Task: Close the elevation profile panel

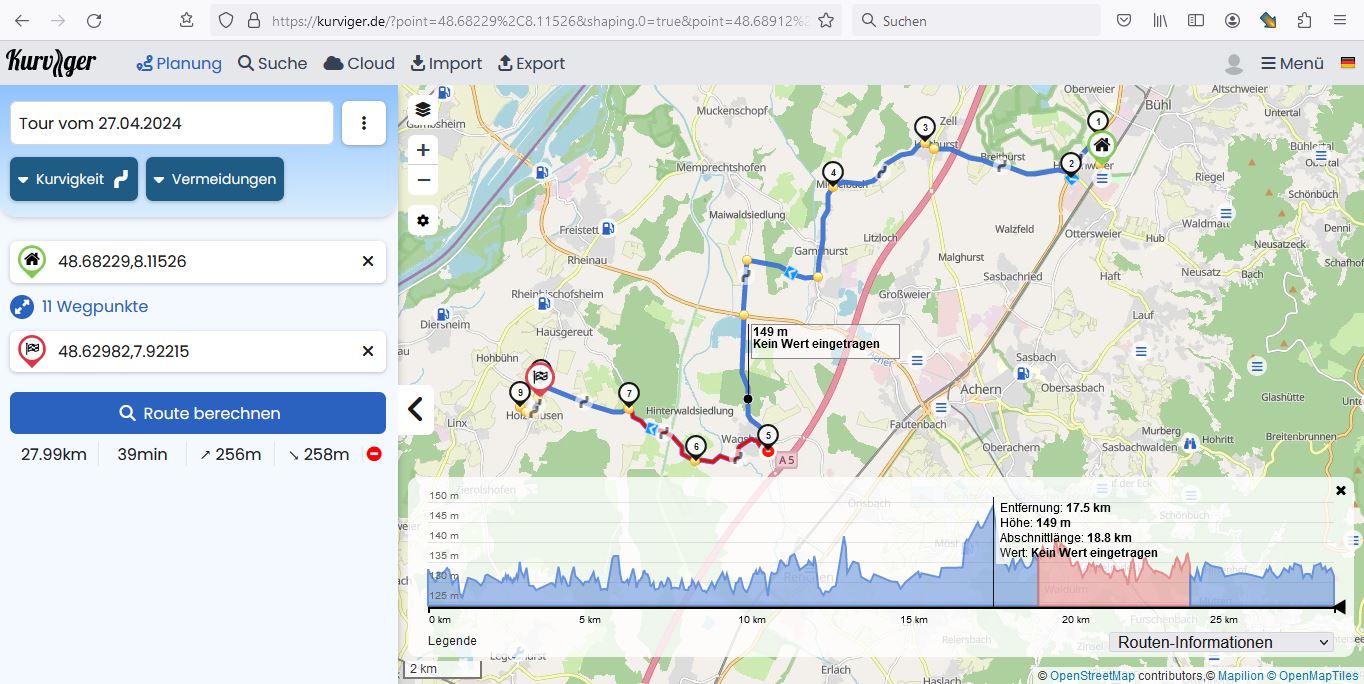Action: tap(1341, 490)
